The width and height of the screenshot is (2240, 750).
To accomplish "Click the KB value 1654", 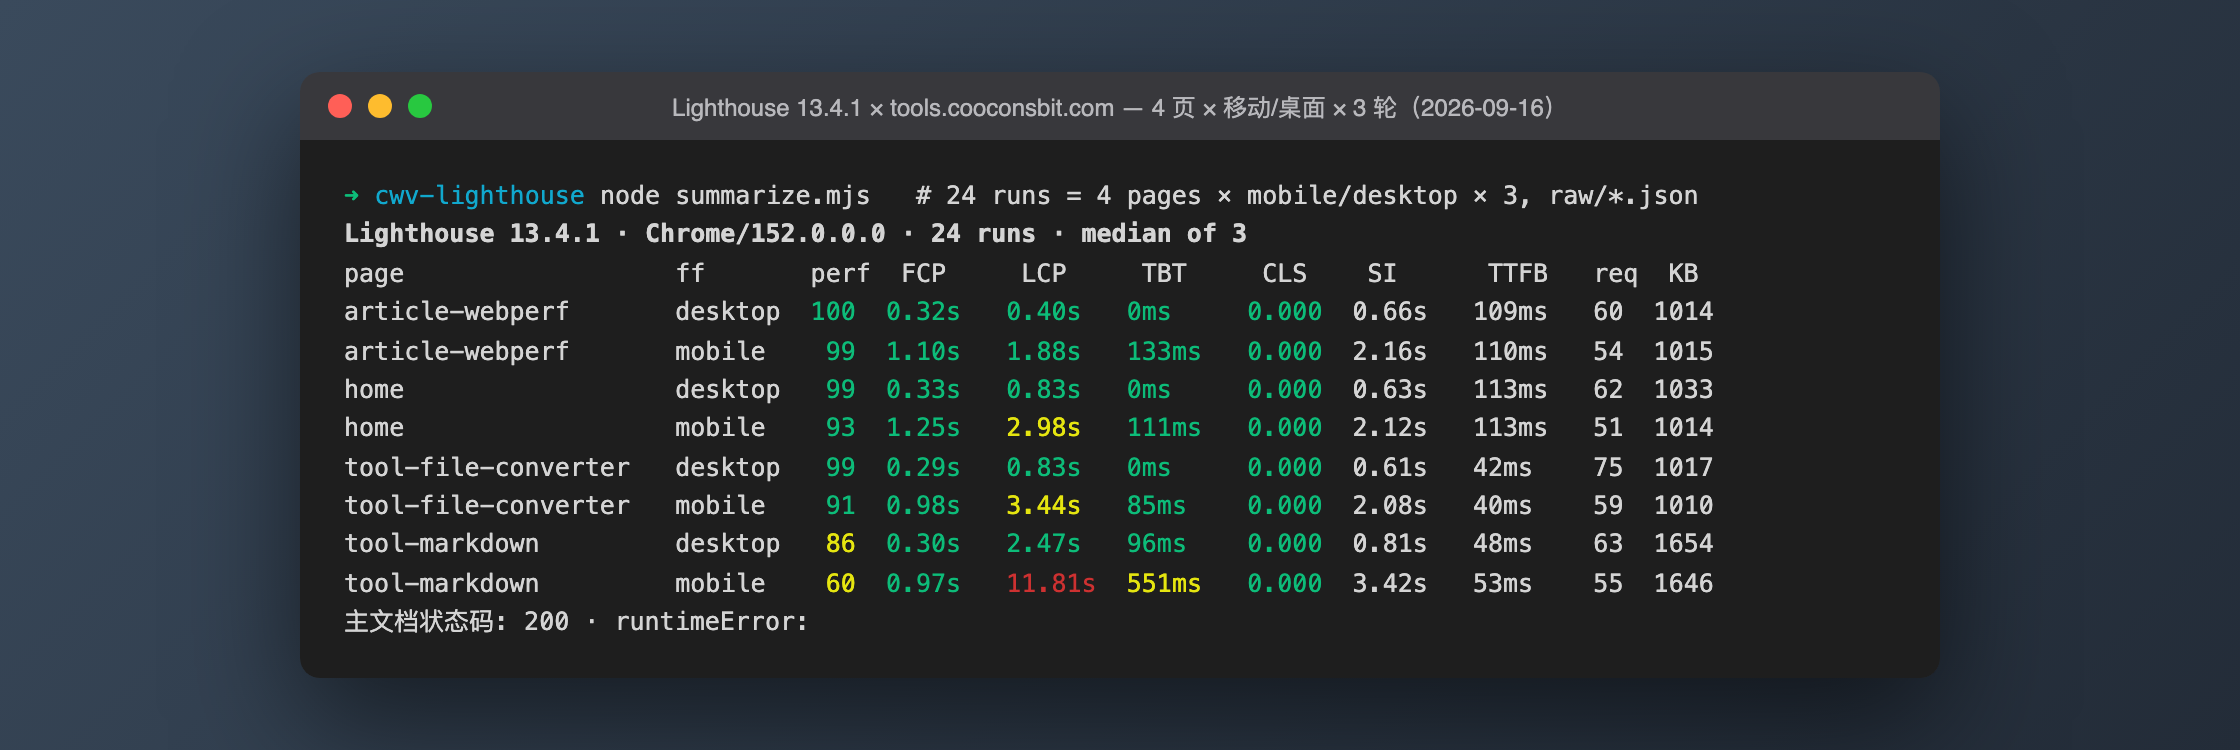I will pyautogui.click(x=1683, y=543).
